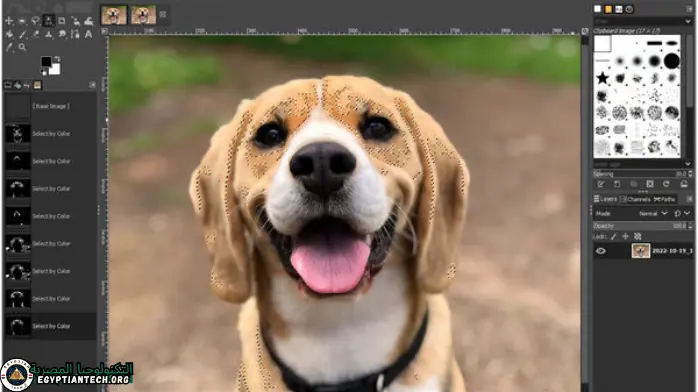Screen dimensions: 698x392
Task: Click the Spacing value stepper arrows
Action: click(690, 174)
